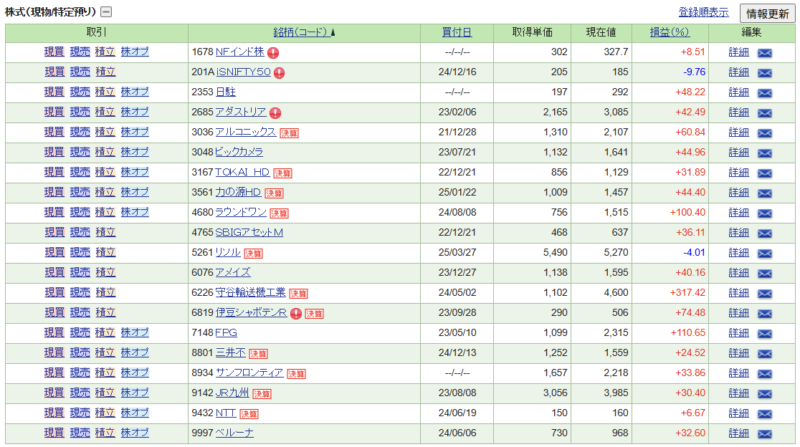This screenshot has width=800, height=447.
Task: Click mail icon in 守谷輸送機工業 row
Action: click(x=764, y=293)
